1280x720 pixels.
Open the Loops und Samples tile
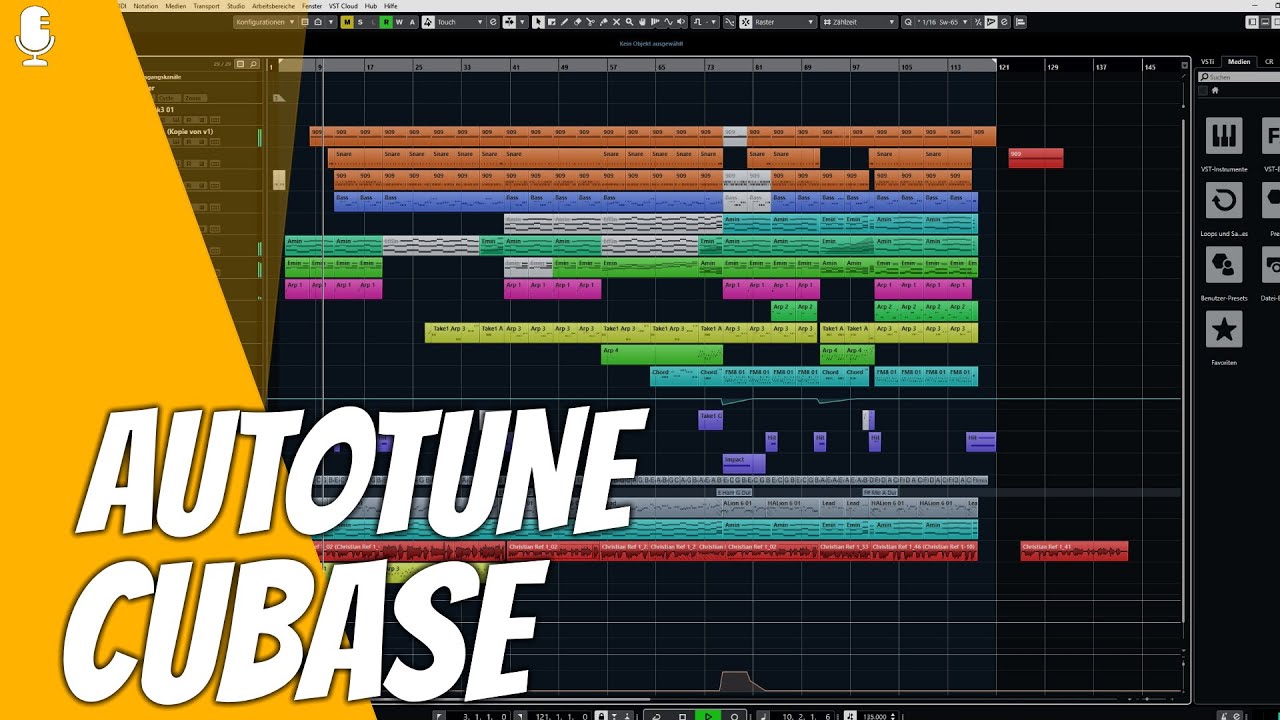[x=1224, y=200]
